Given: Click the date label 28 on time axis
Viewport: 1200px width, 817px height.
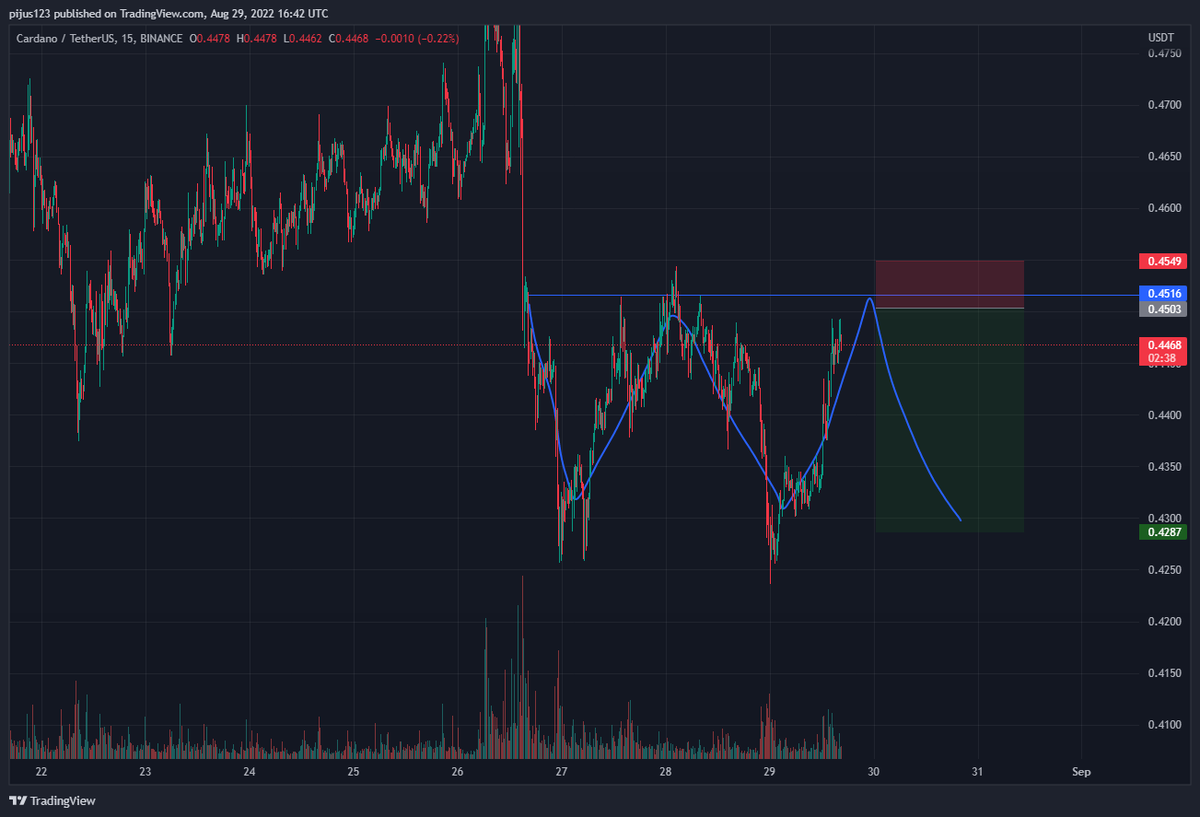Looking at the screenshot, I should [x=665, y=772].
